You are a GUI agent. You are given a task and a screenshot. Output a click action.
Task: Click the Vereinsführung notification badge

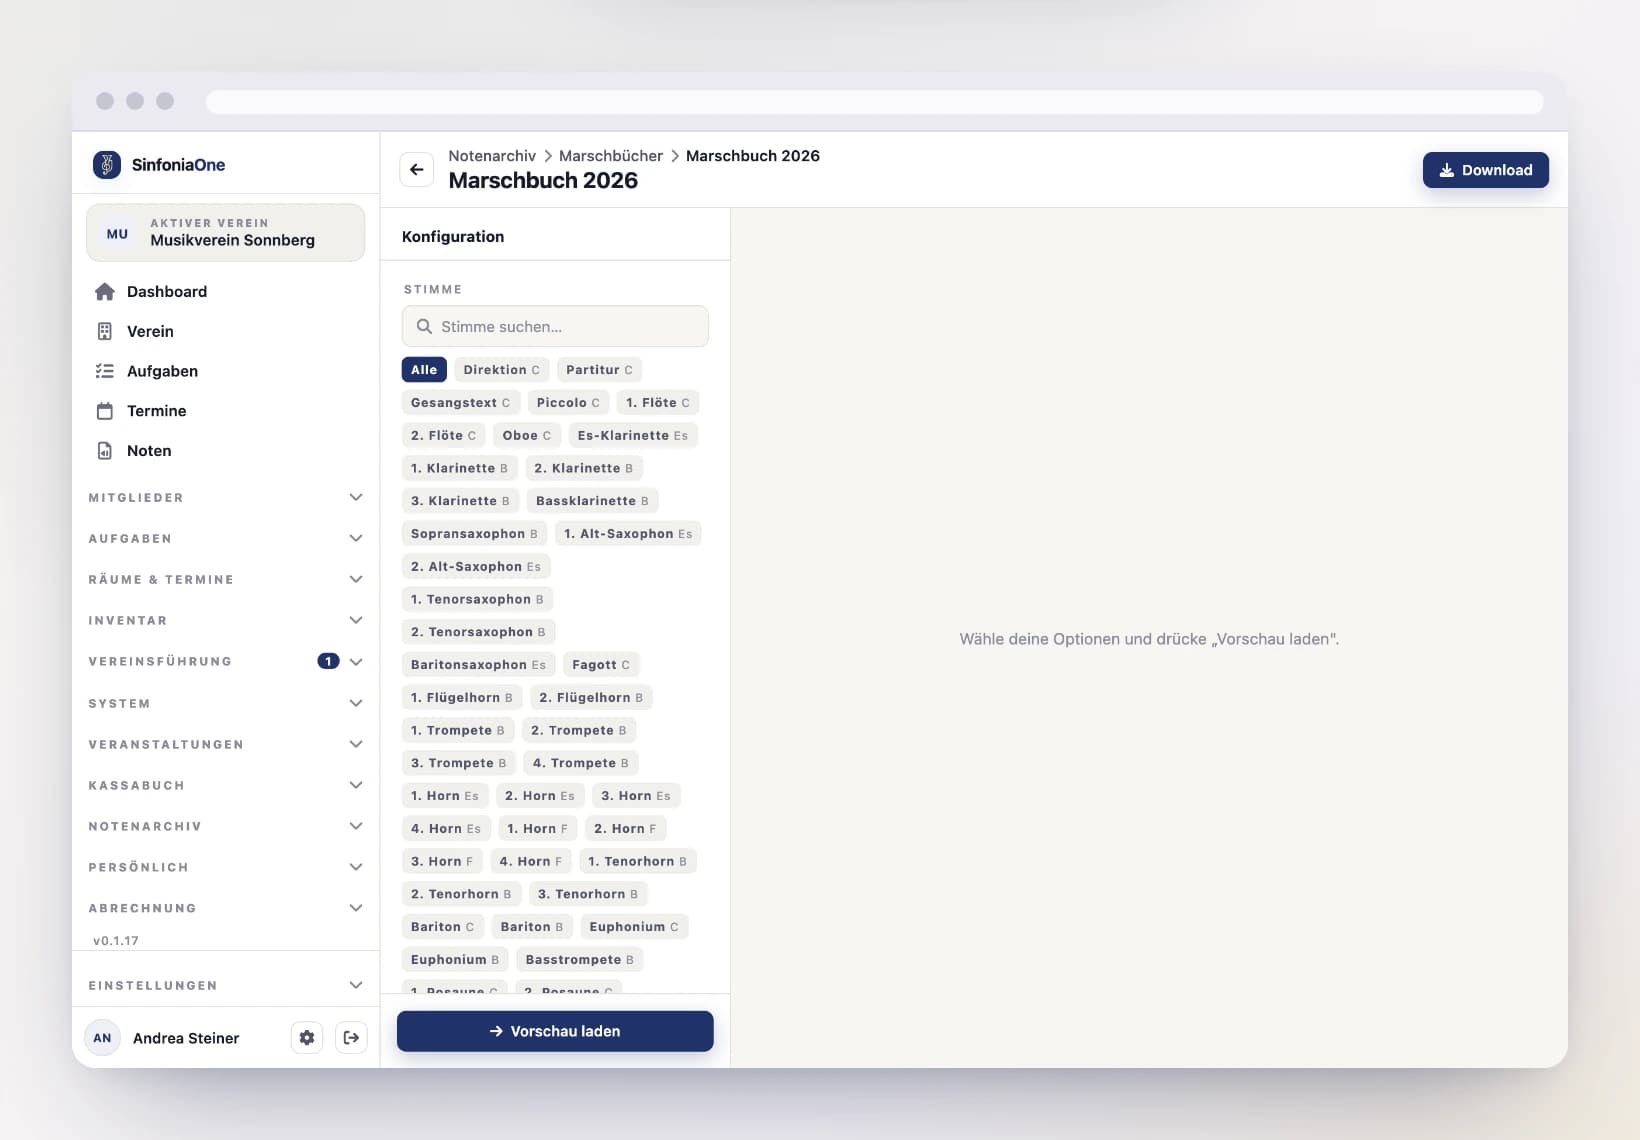(328, 662)
